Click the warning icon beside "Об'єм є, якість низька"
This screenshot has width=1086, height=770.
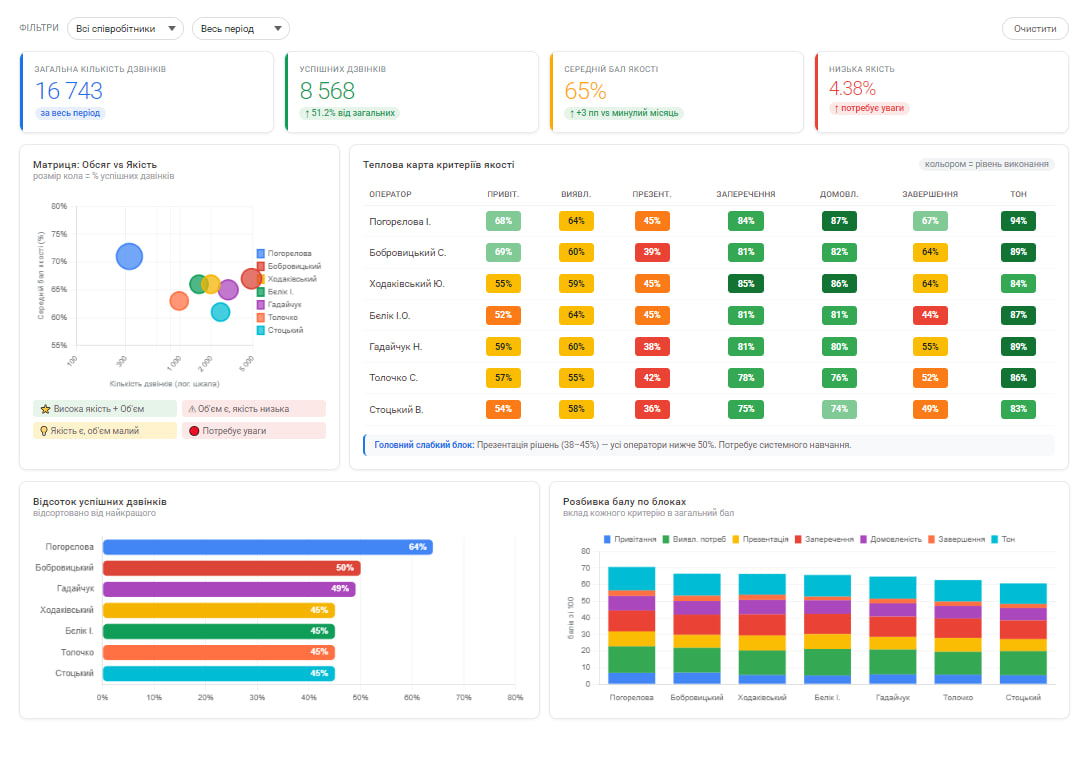(192, 409)
